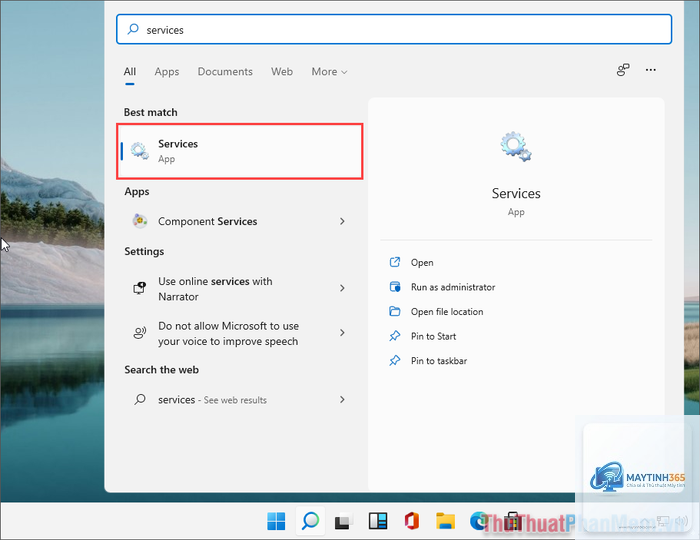Click the web search magnifier icon for services
Image resolution: width=700 pixels, height=540 pixels.
click(140, 399)
